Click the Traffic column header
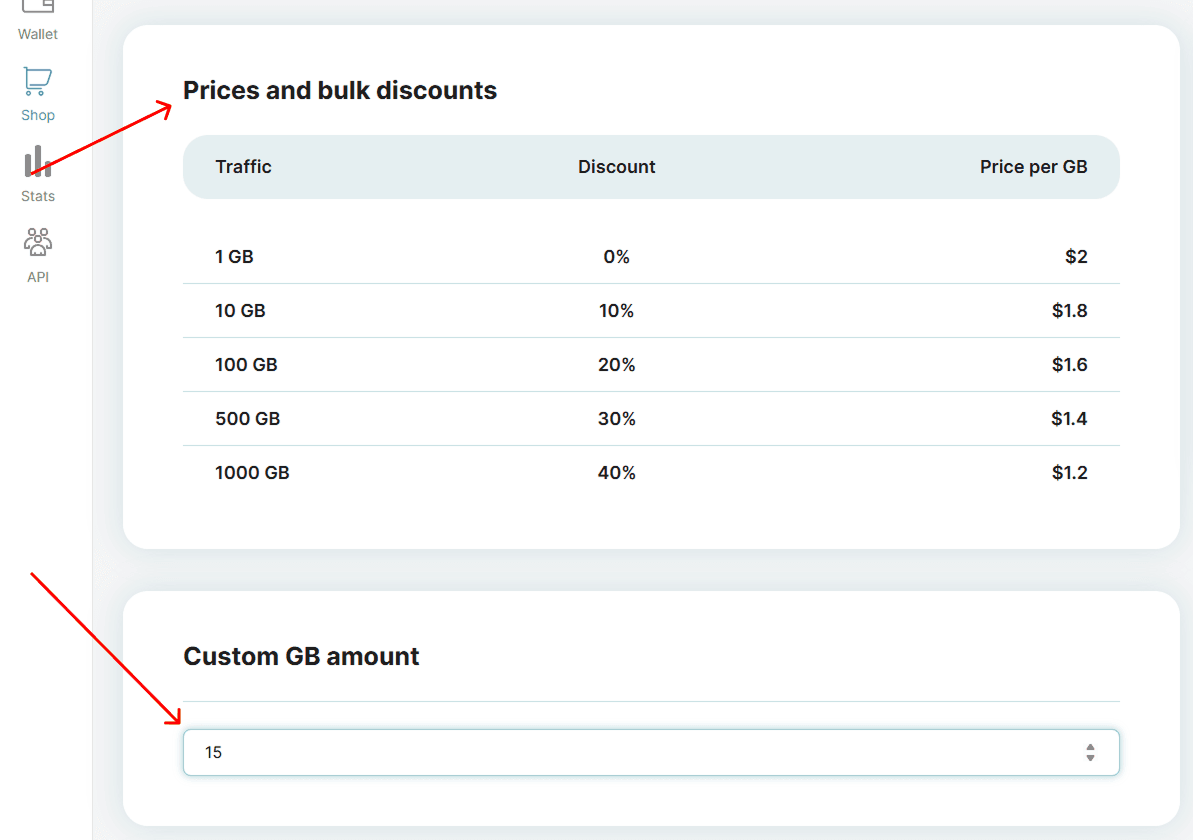The height and width of the screenshot is (840, 1193). (x=243, y=167)
